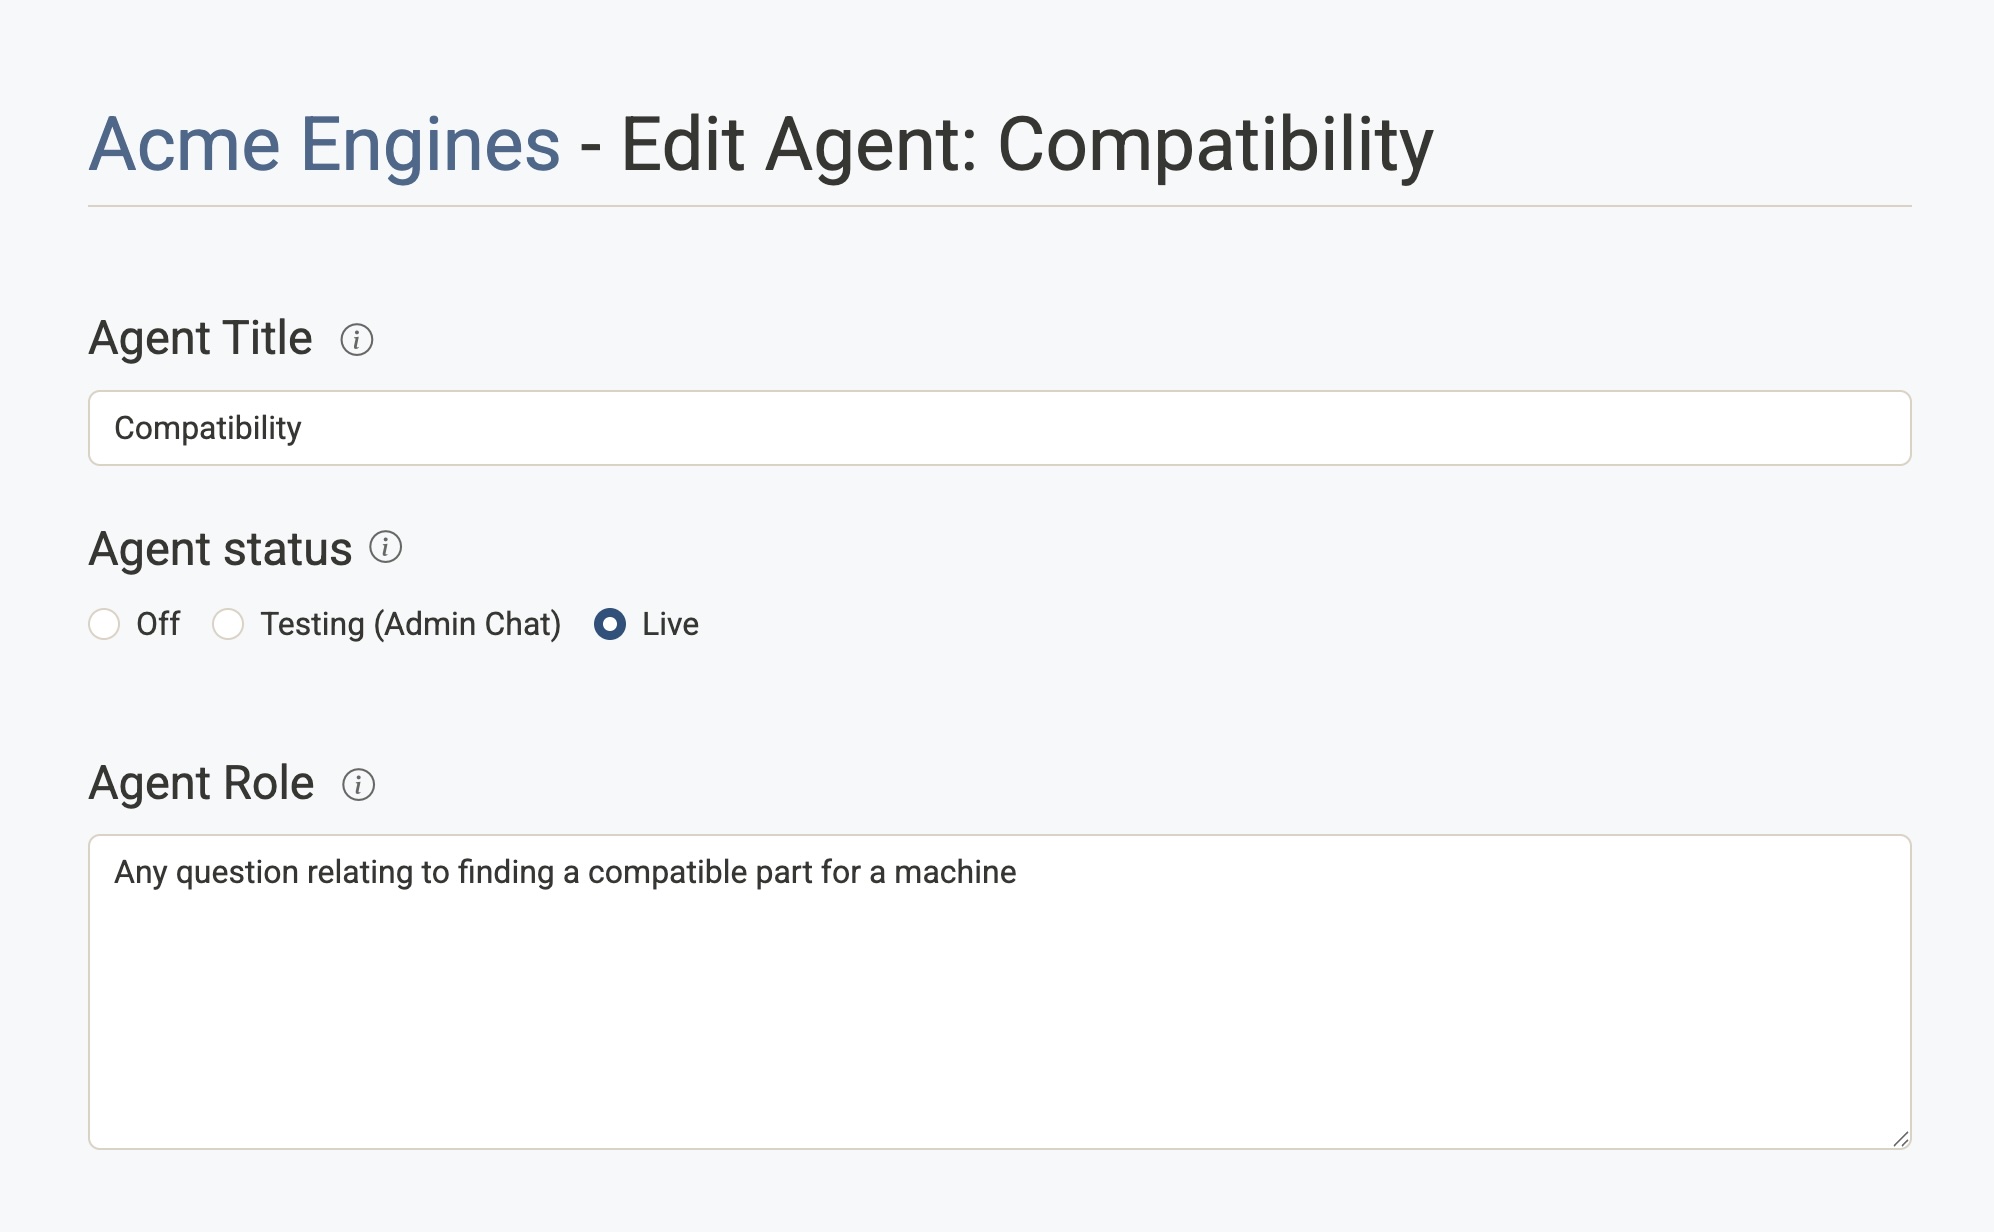Viewport: 1994px width, 1232px height.
Task: Click the "Off" label text
Action: coord(158,624)
